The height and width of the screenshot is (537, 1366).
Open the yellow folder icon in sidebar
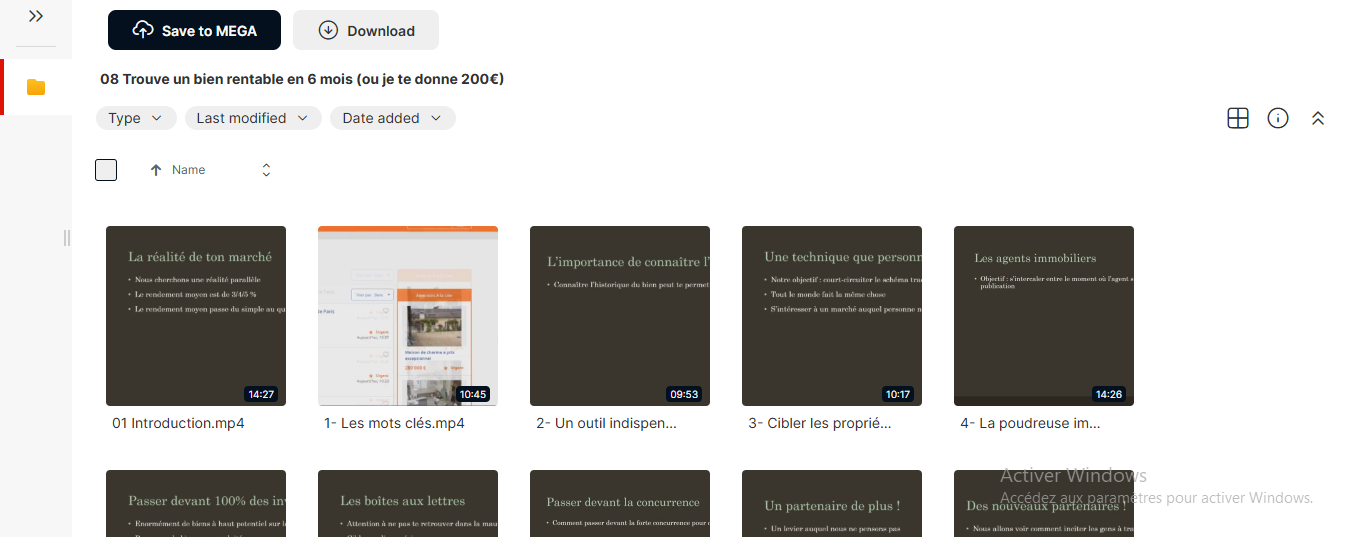click(x=36, y=87)
